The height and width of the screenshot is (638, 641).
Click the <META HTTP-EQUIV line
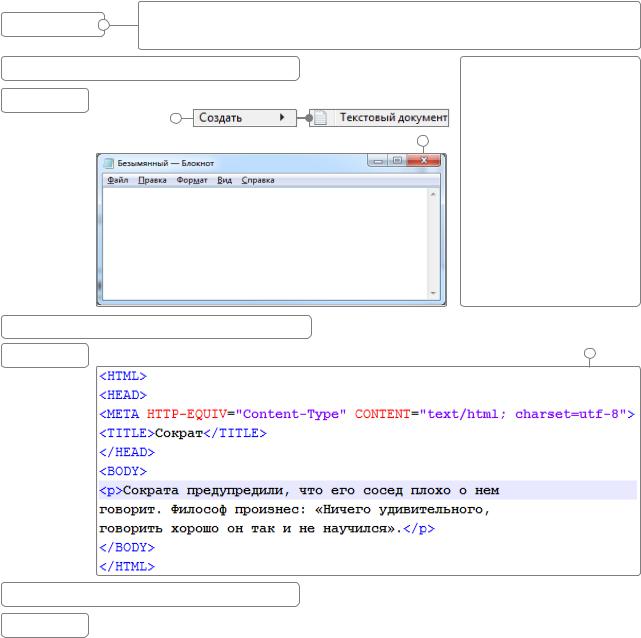tap(367, 414)
